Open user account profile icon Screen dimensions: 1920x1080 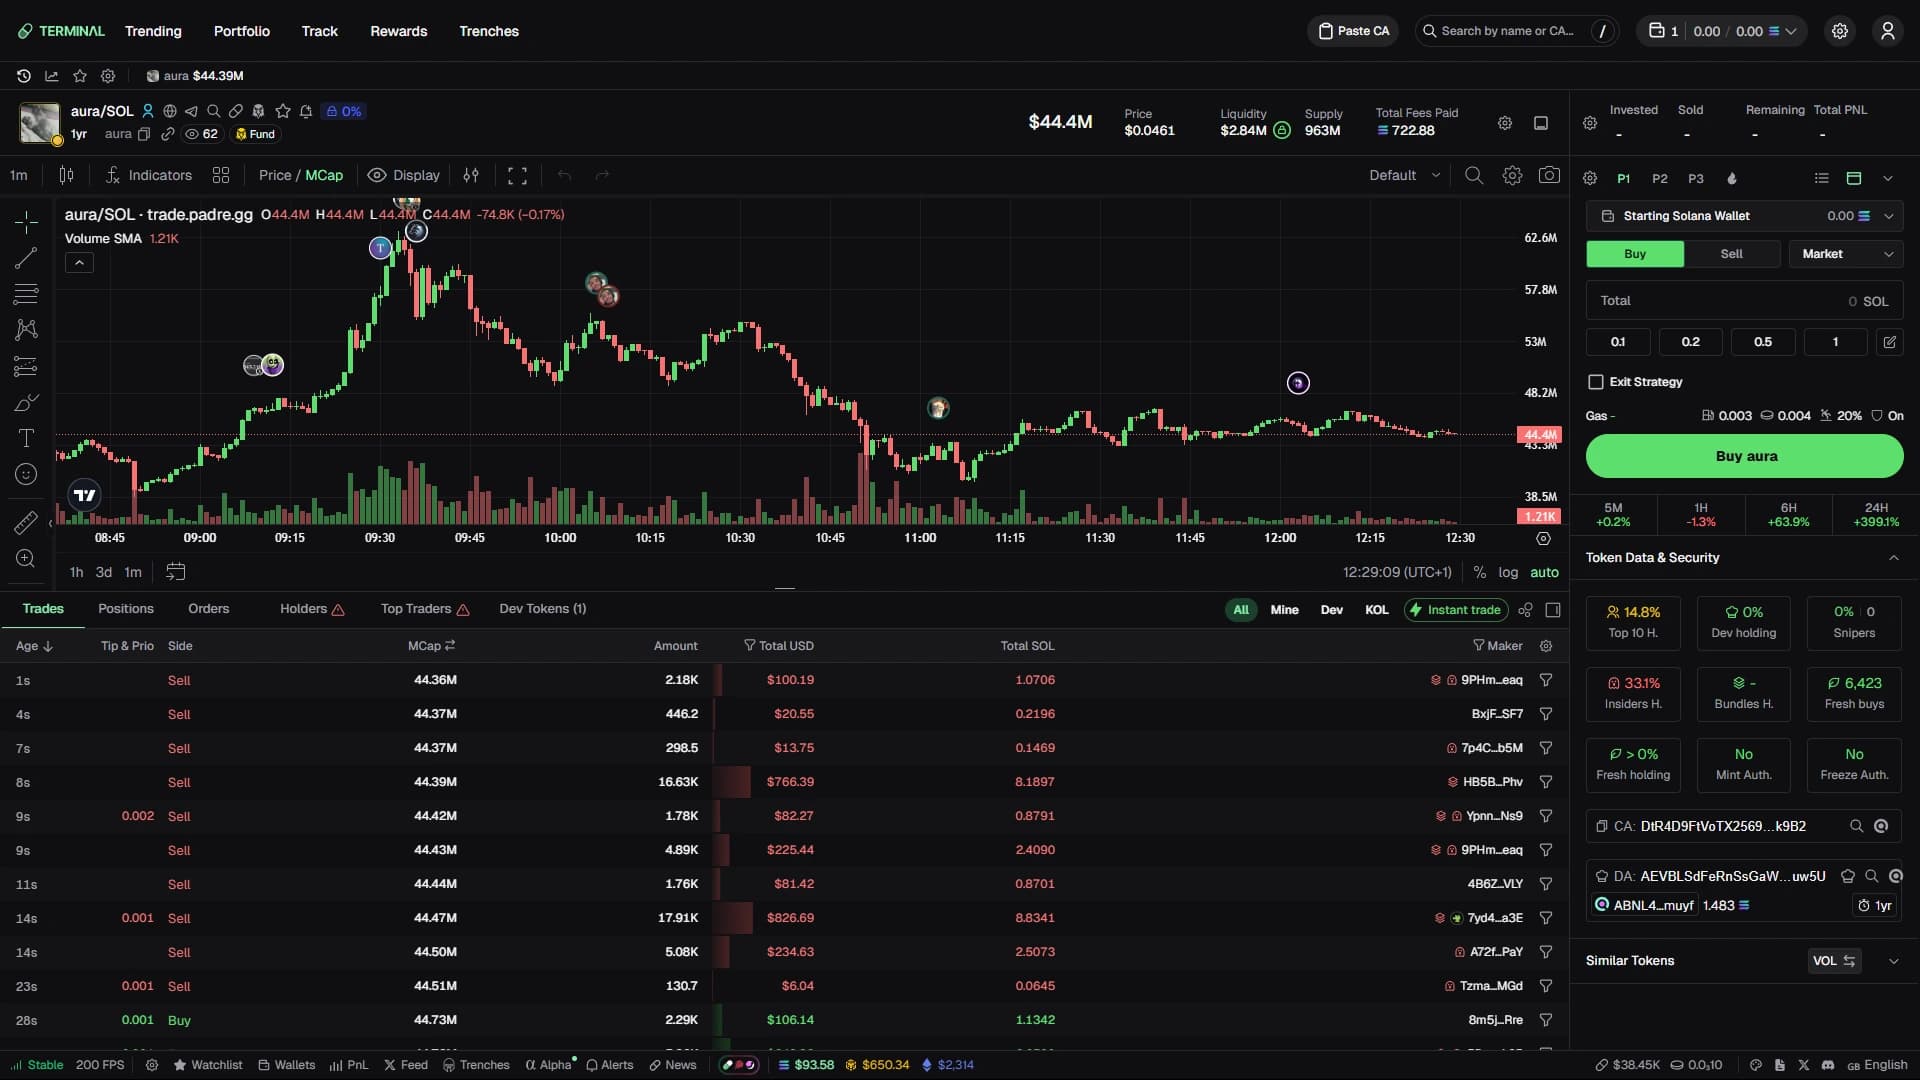pos(1887,31)
